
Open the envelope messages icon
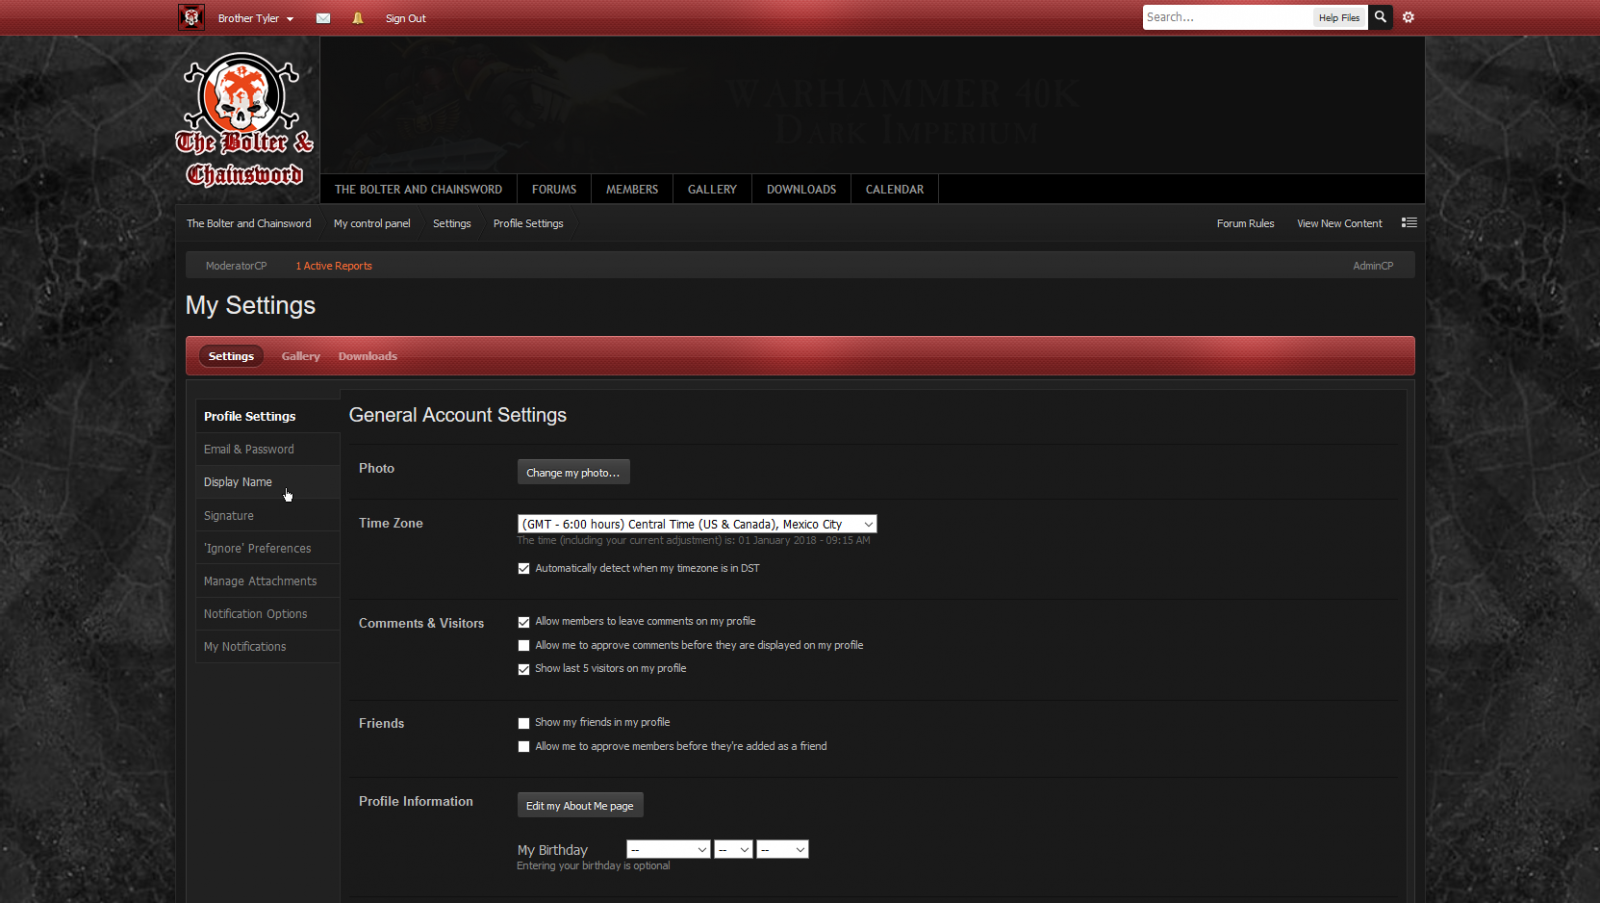(x=323, y=18)
